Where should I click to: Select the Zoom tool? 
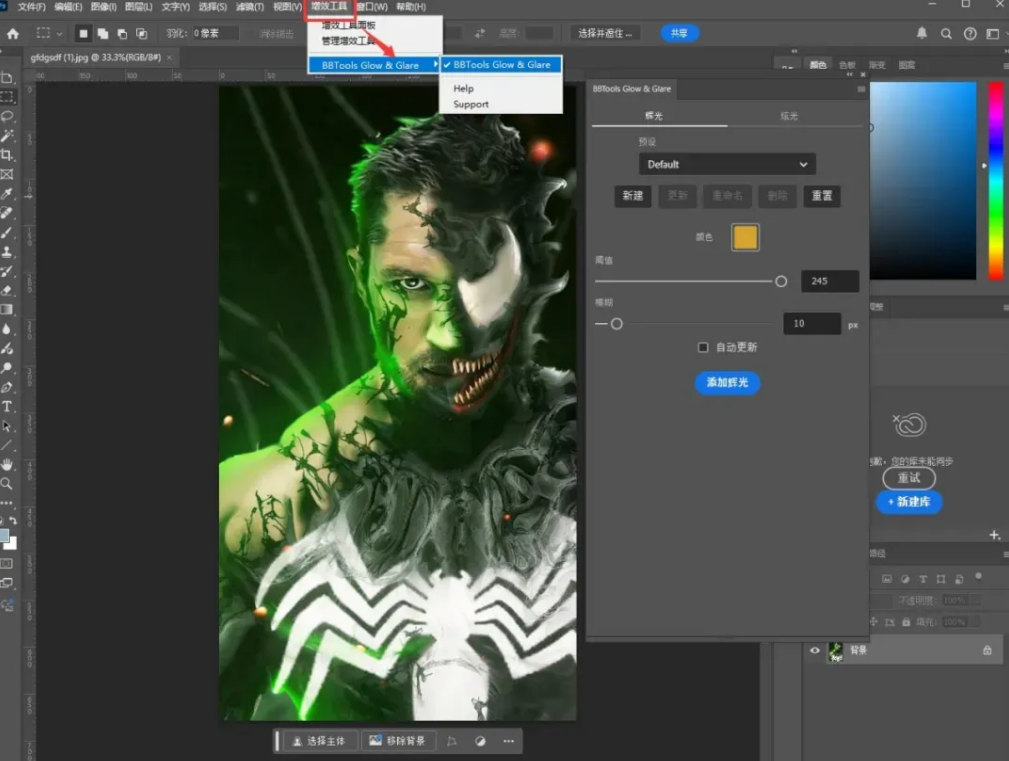click(x=7, y=484)
